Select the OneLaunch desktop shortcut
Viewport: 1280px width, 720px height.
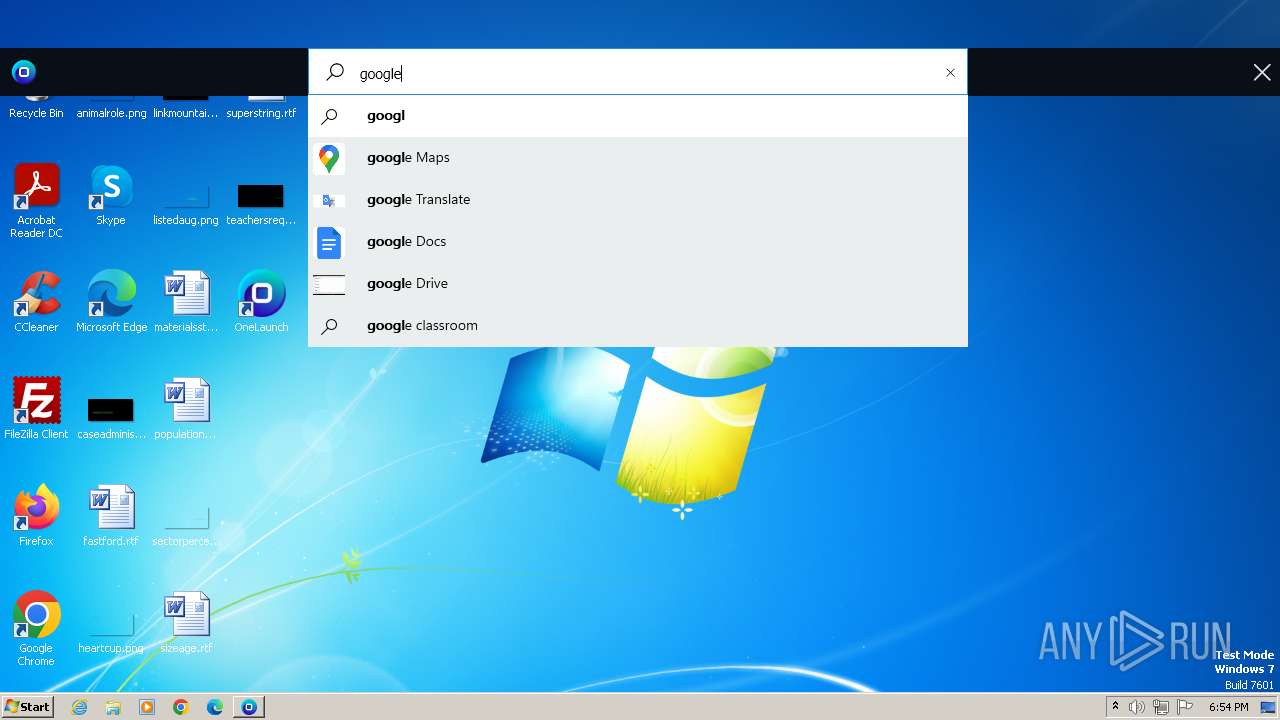tap(261, 302)
